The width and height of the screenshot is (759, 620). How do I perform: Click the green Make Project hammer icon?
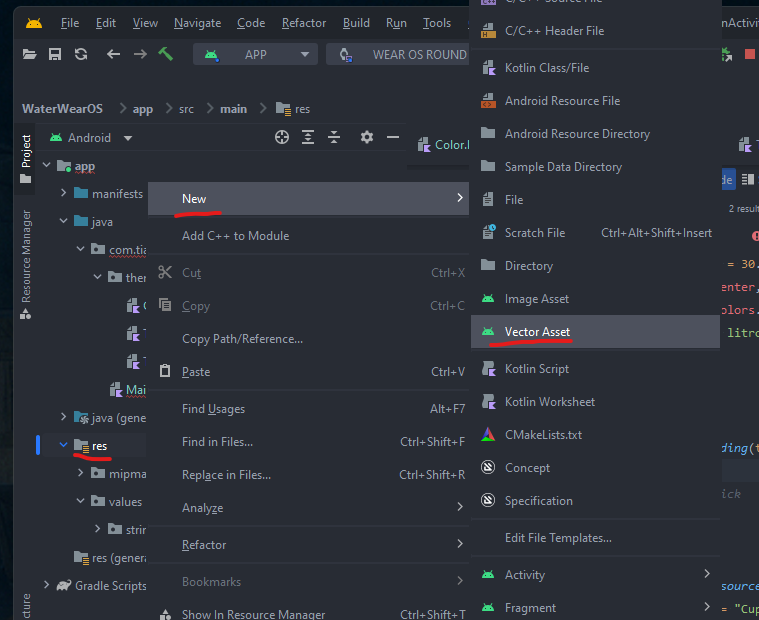click(x=166, y=54)
